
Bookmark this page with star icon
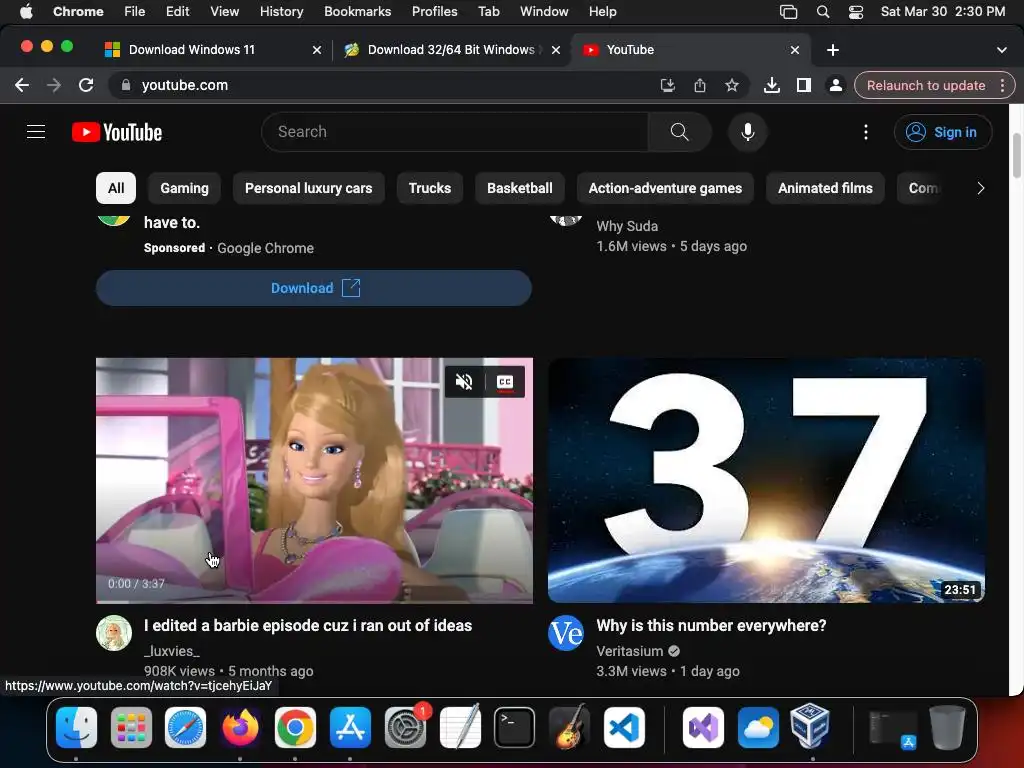(731, 85)
